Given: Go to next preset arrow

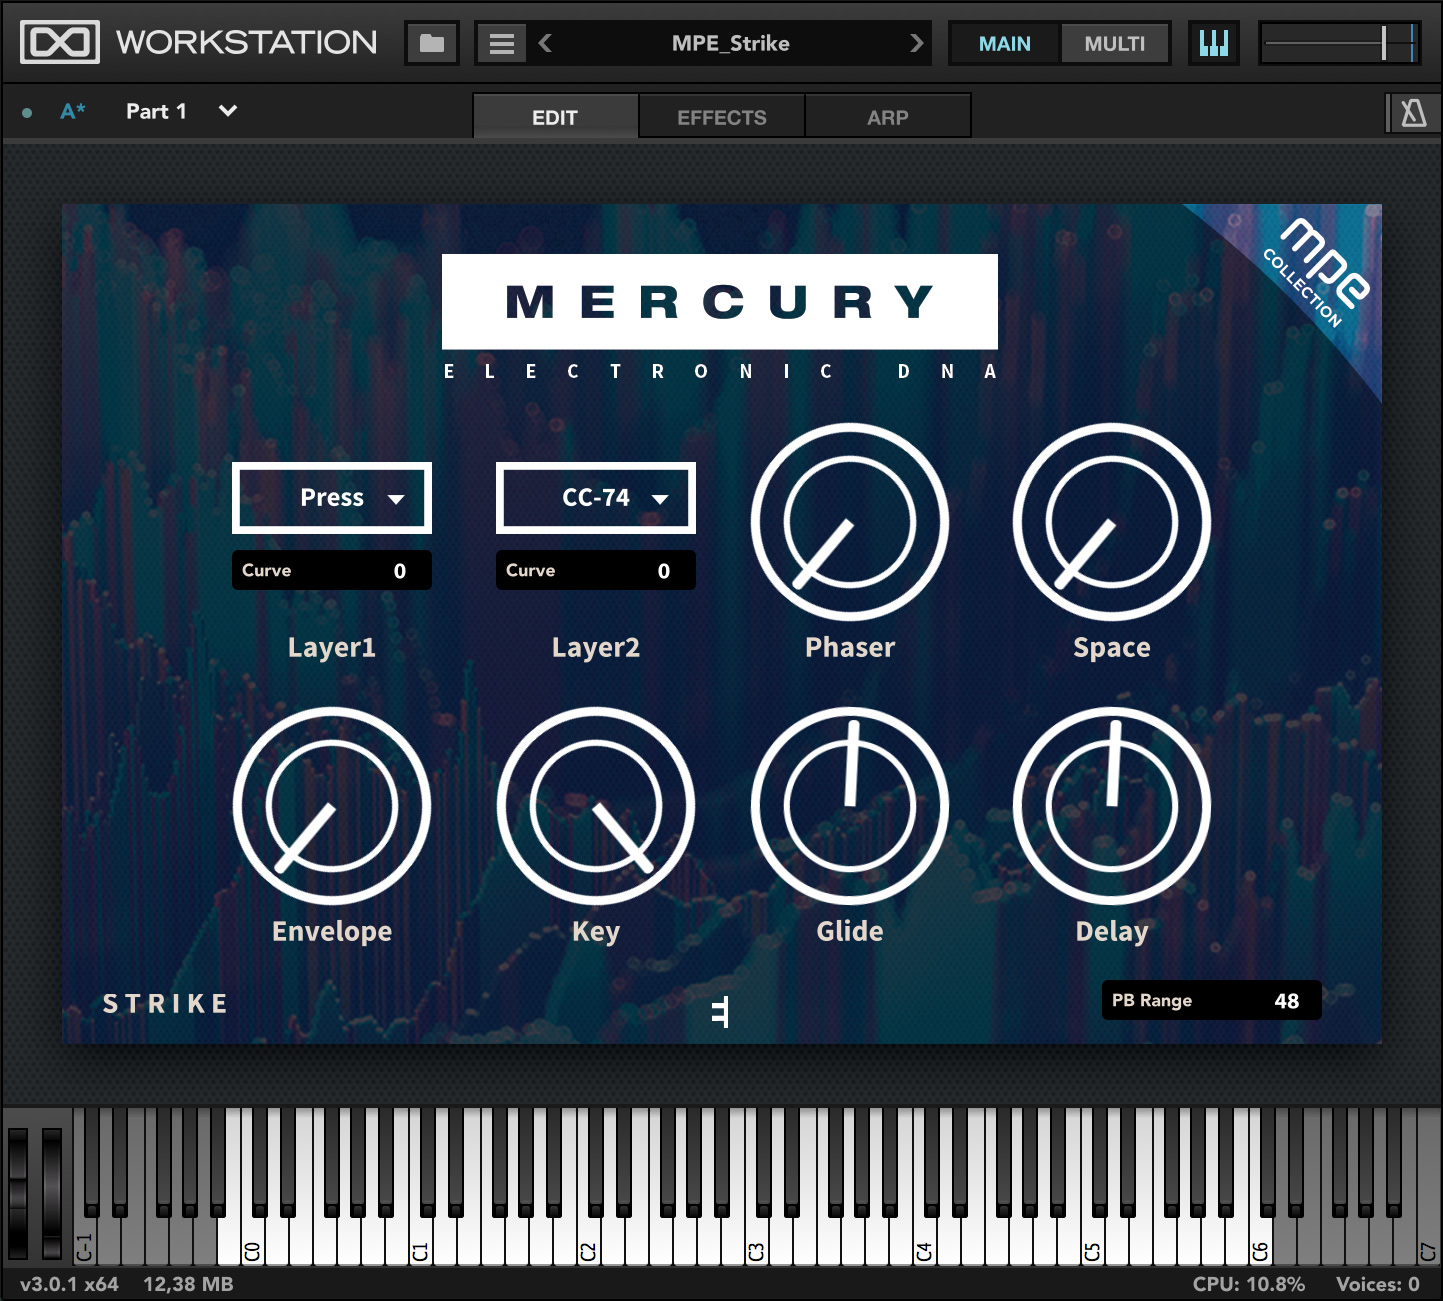Looking at the screenshot, I should (916, 43).
